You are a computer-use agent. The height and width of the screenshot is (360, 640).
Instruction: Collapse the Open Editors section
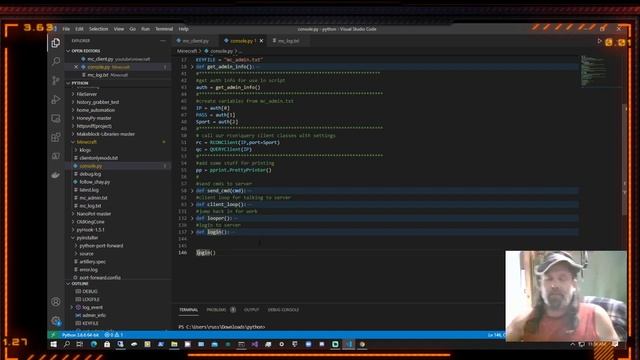coord(85,51)
